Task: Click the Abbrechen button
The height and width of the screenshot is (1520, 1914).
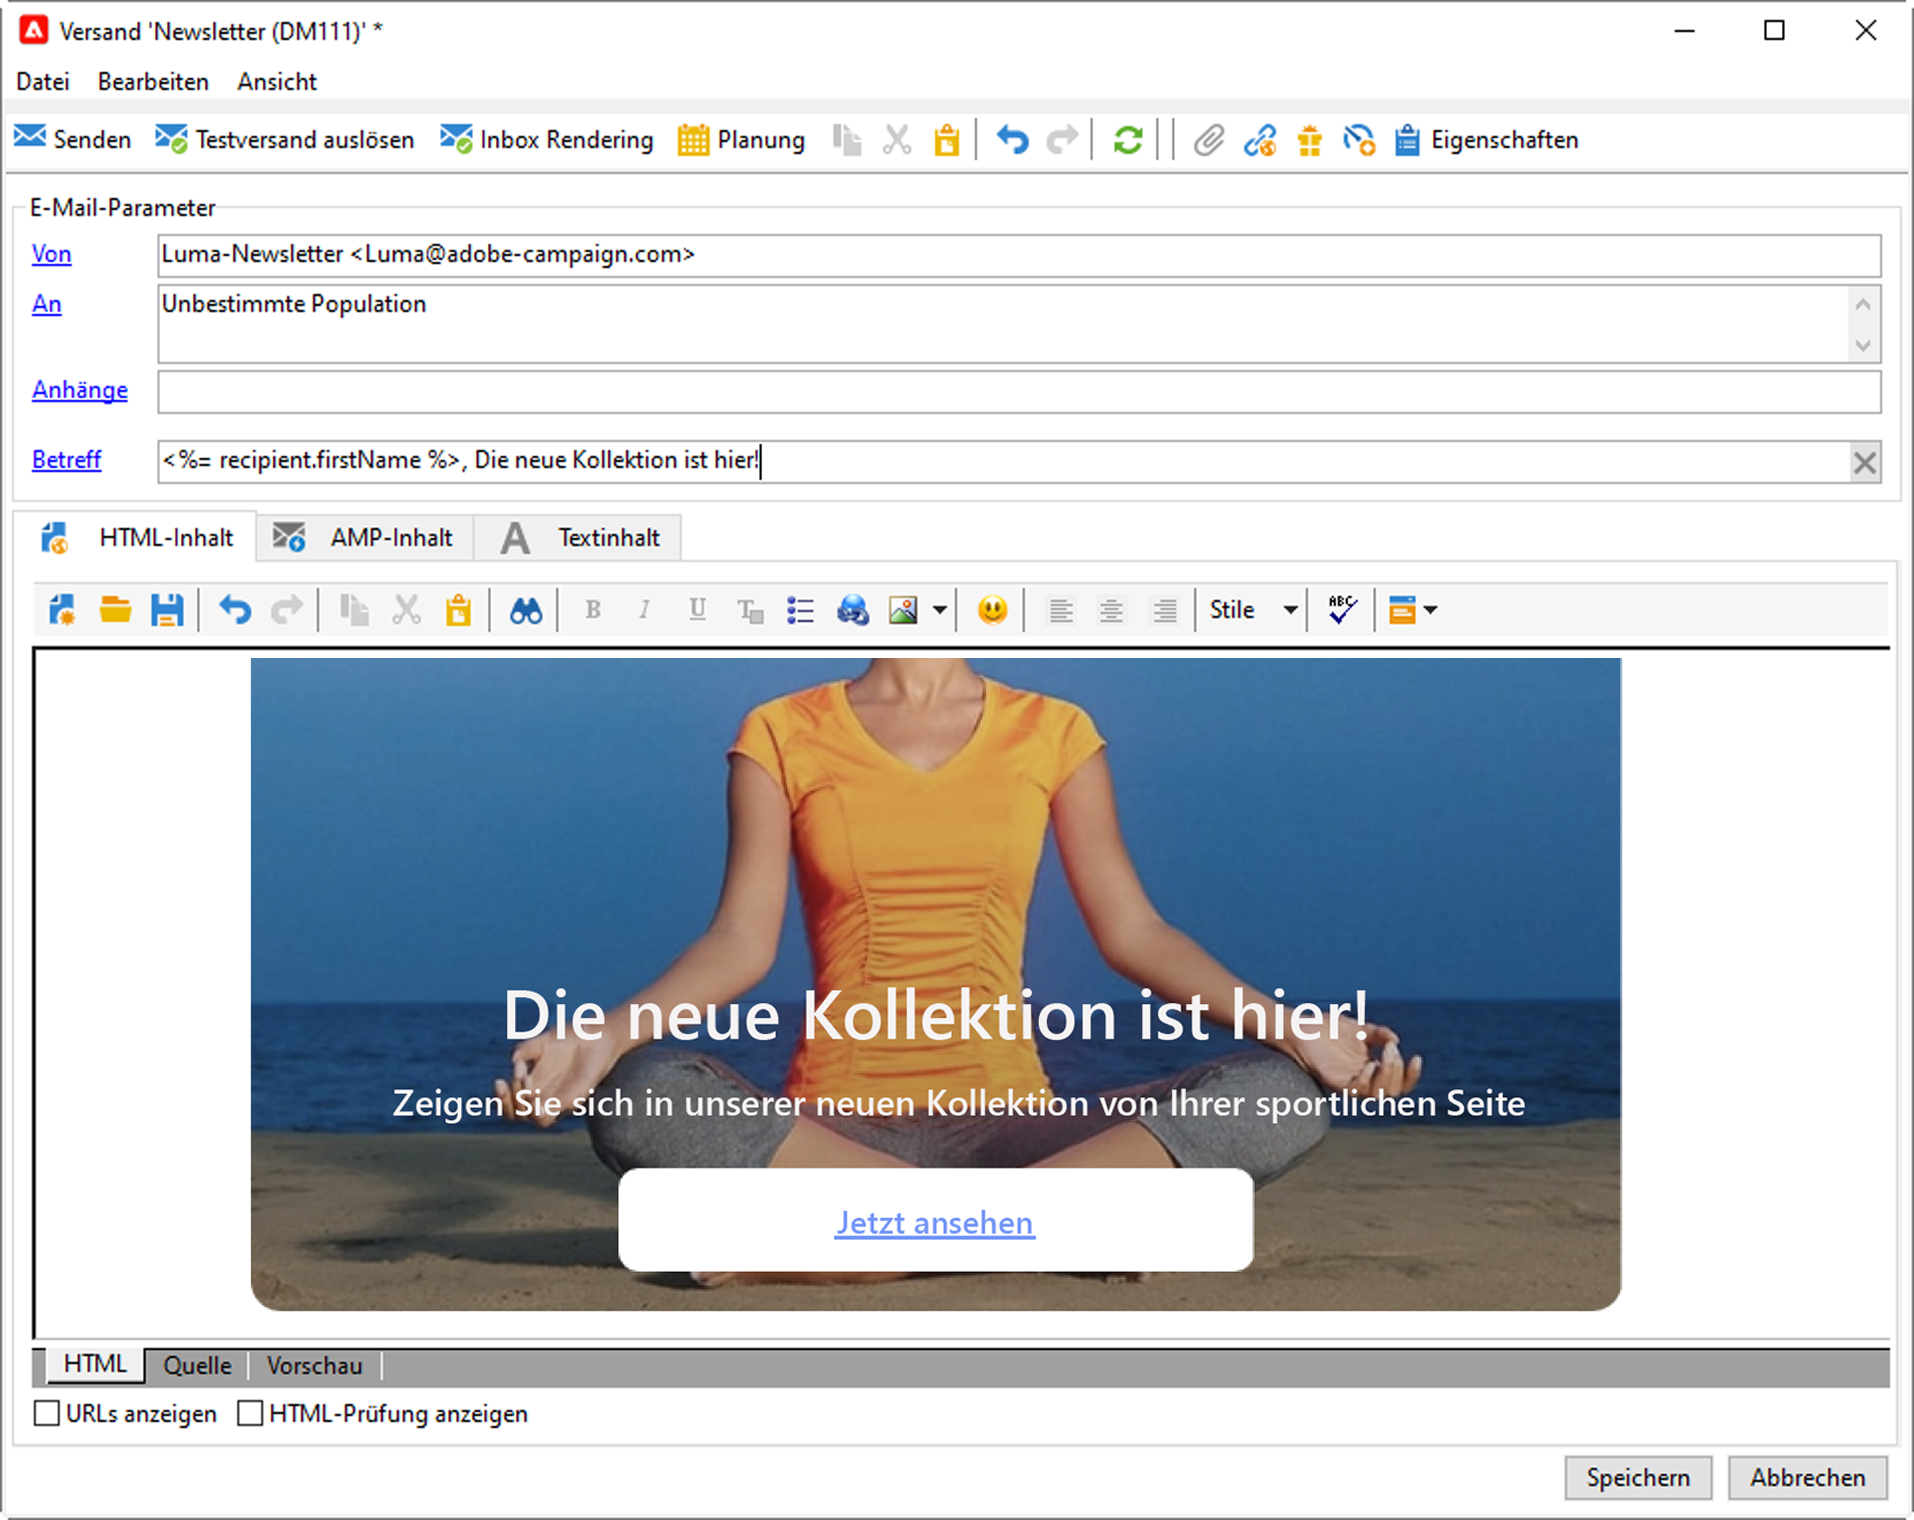Action: (1808, 1477)
